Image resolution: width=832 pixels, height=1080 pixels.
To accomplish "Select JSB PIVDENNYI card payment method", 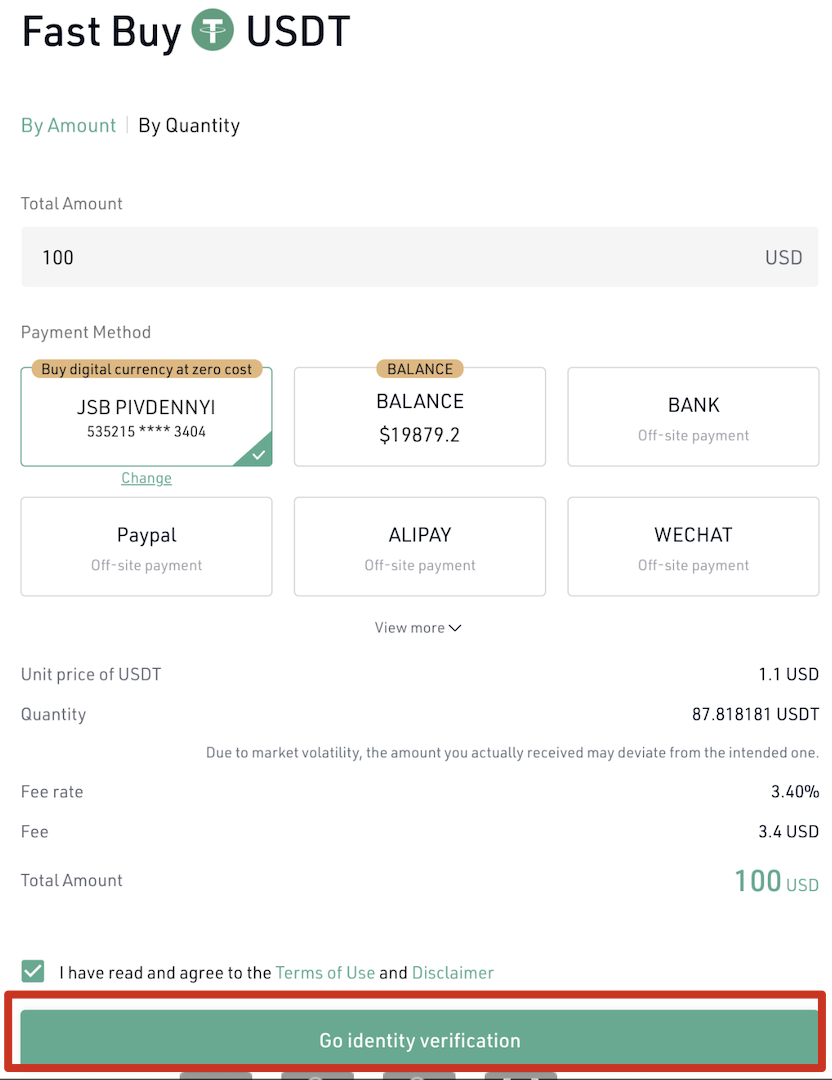I will pyautogui.click(x=147, y=417).
